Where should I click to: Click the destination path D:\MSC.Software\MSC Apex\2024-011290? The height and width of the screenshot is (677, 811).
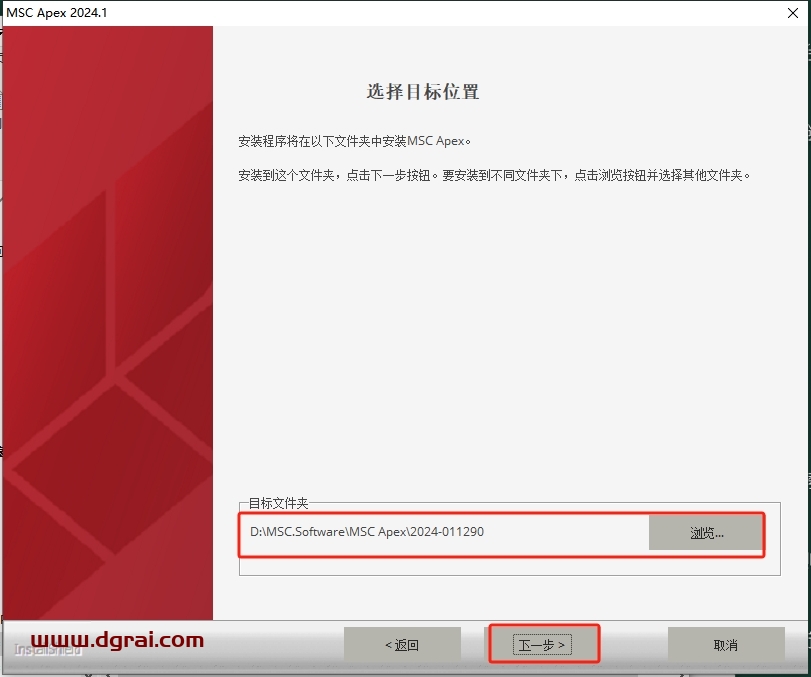(x=367, y=532)
